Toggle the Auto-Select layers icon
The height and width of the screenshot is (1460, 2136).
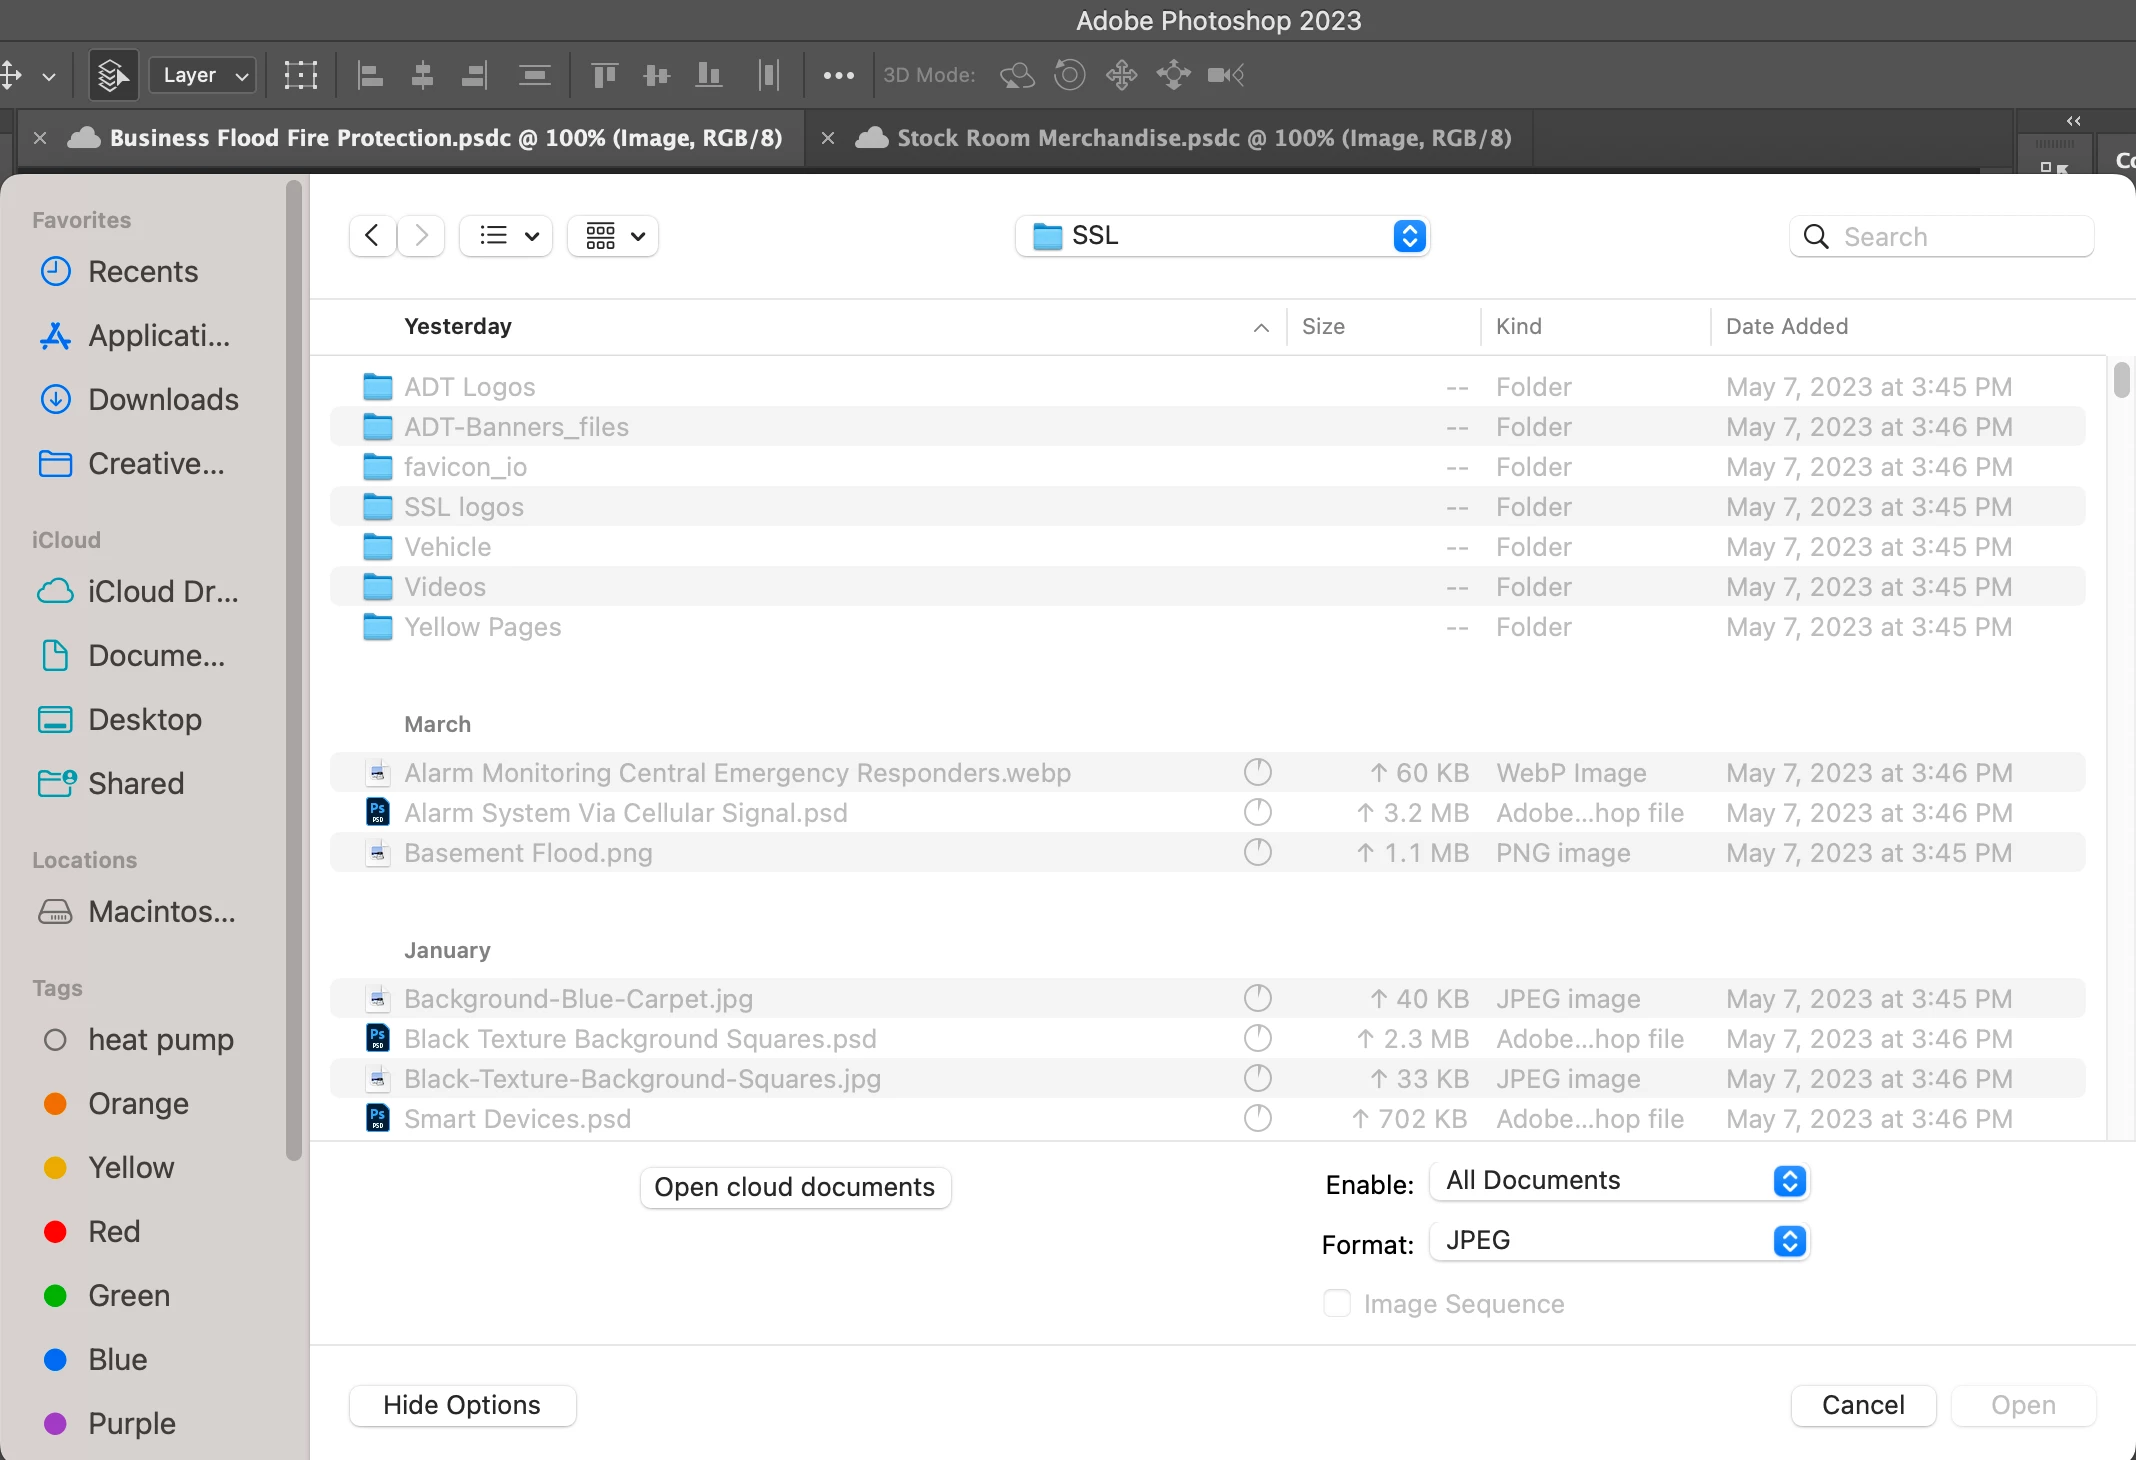coord(112,75)
